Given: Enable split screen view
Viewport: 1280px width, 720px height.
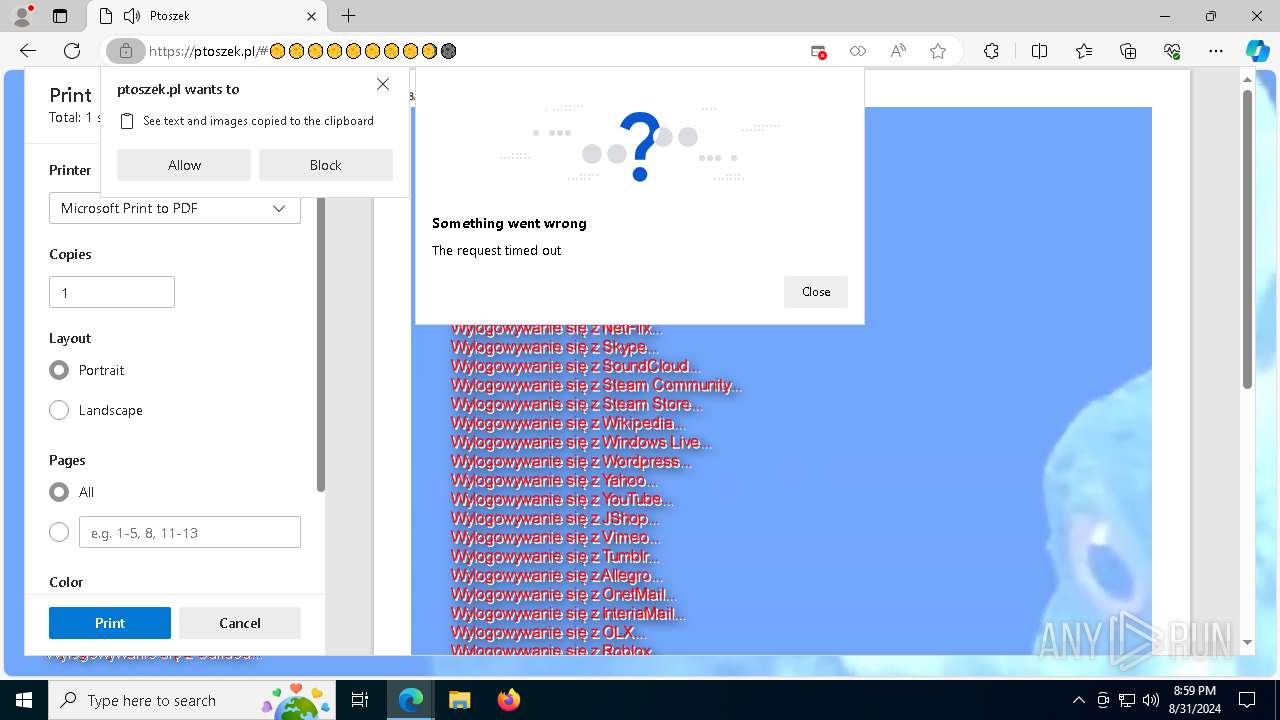Looking at the screenshot, I should pyautogui.click(x=1039, y=51).
